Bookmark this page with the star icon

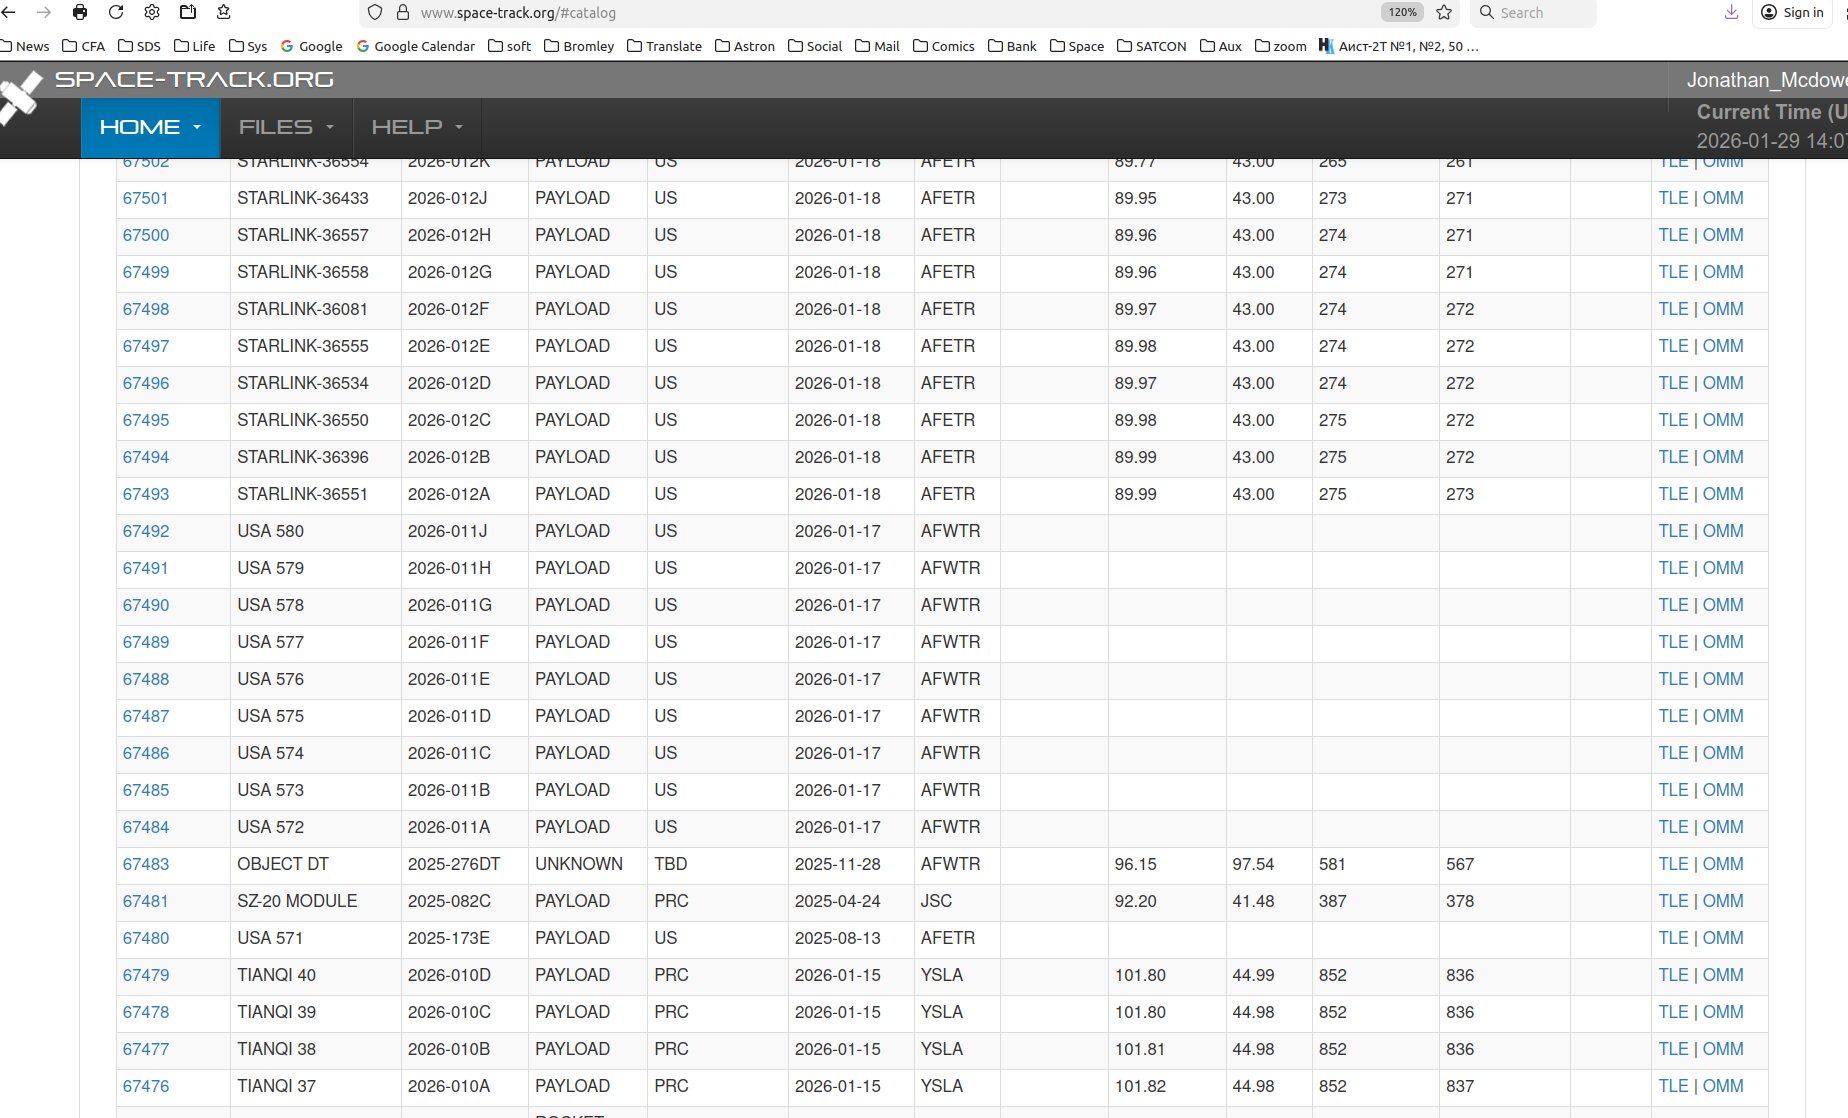[x=1444, y=12]
